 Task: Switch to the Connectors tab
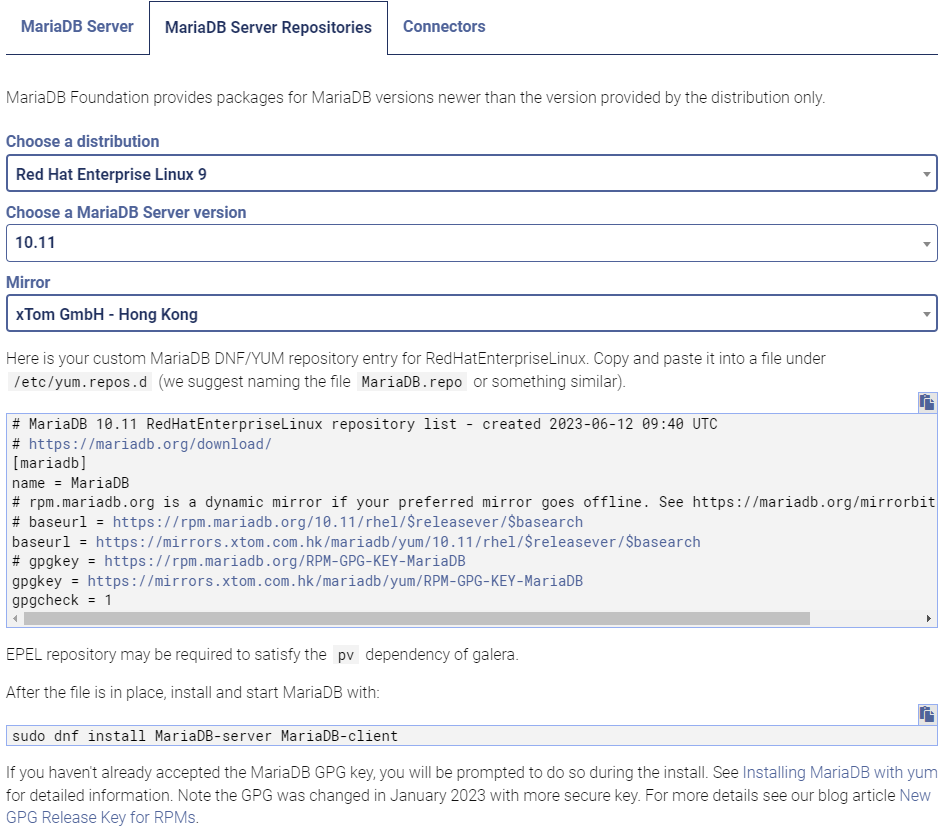tap(444, 27)
